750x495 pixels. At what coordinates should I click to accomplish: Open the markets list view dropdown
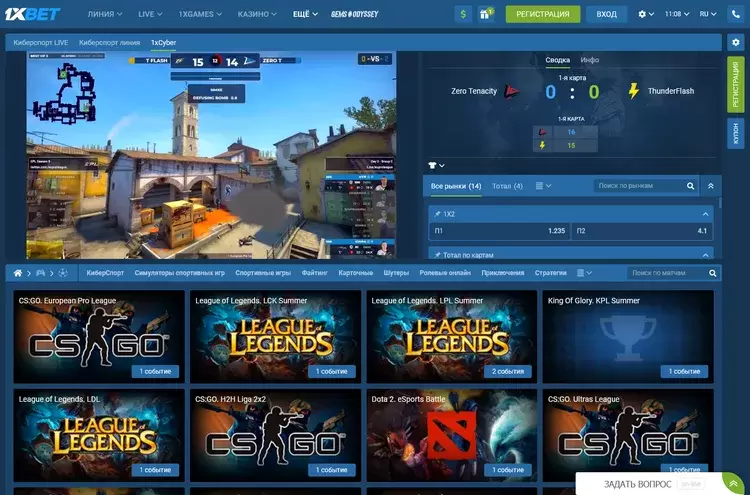543,186
